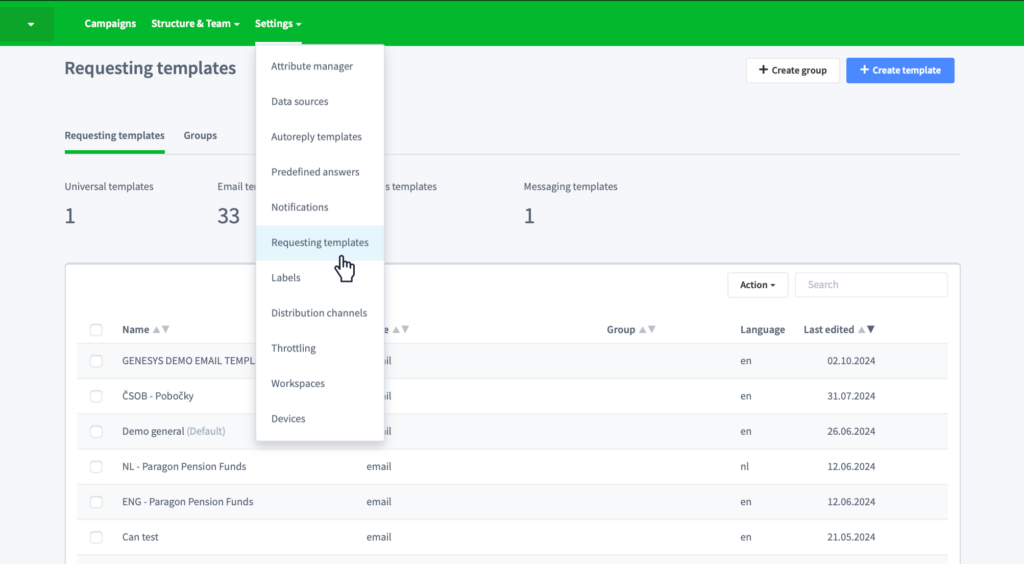Check the ČSOB - Pobočky row checkbox

[x=96, y=396]
